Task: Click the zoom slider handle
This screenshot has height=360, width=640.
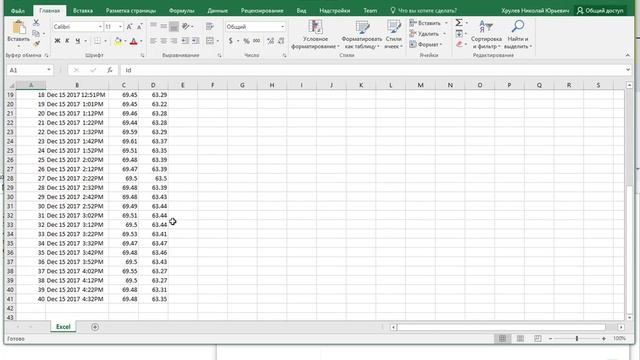Action: click(577, 338)
